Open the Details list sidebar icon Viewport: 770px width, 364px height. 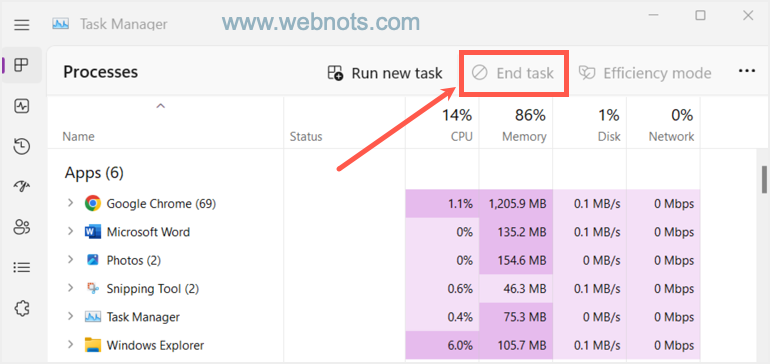(22, 267)
